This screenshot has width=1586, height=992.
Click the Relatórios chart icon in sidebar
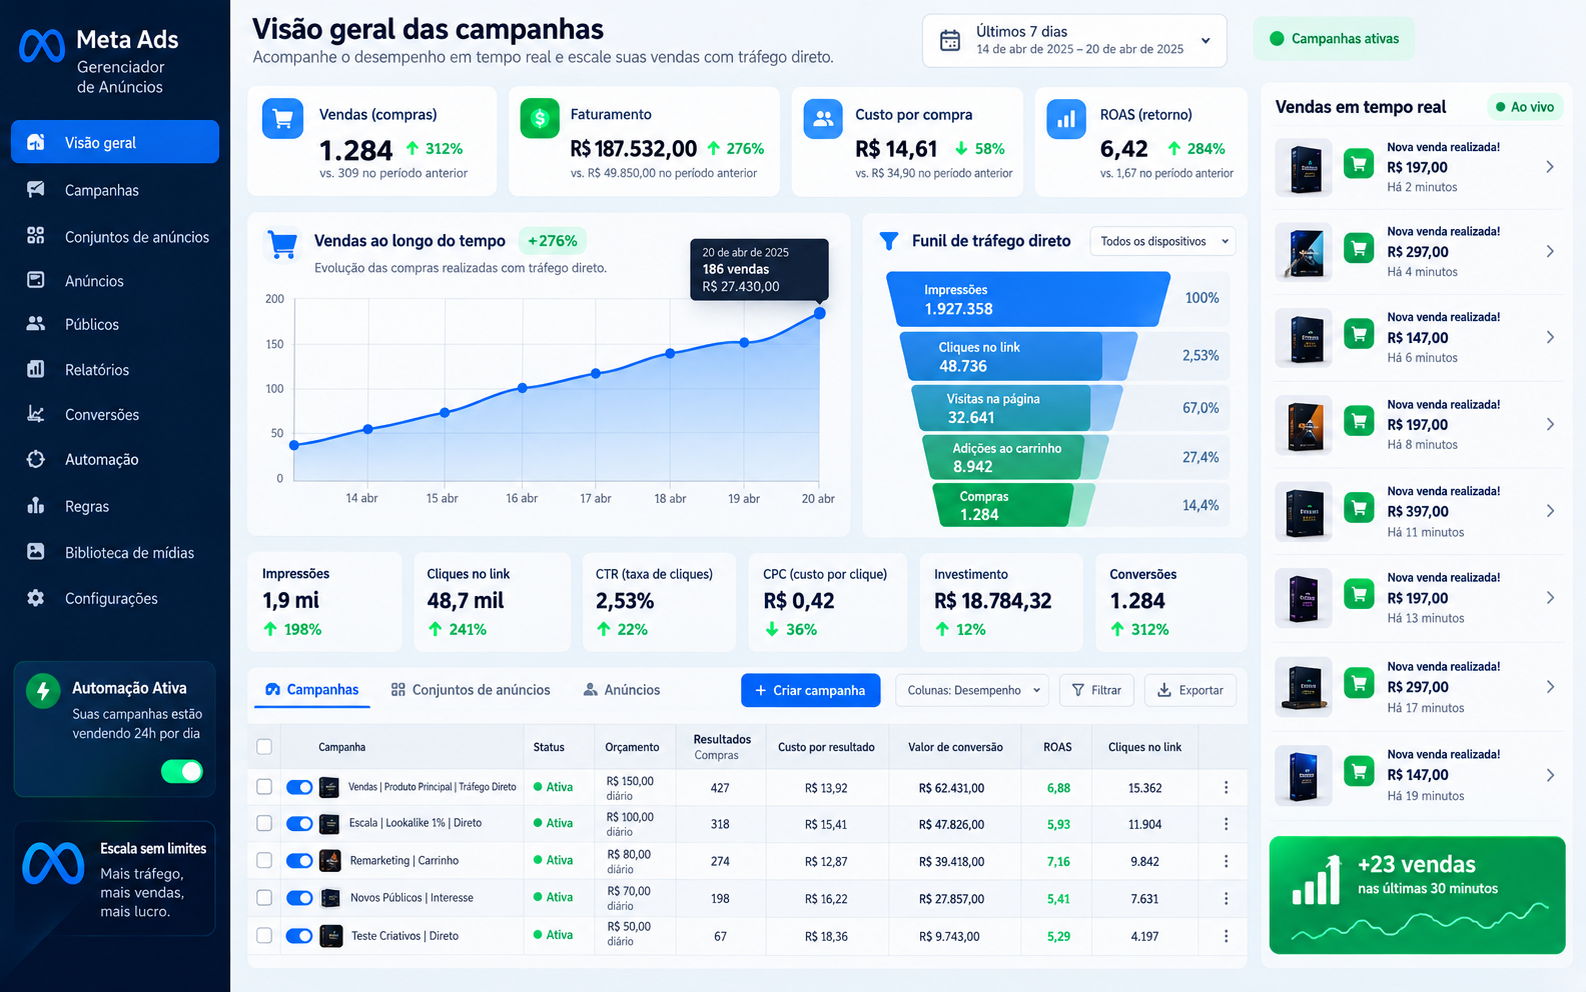pos(36,369)
